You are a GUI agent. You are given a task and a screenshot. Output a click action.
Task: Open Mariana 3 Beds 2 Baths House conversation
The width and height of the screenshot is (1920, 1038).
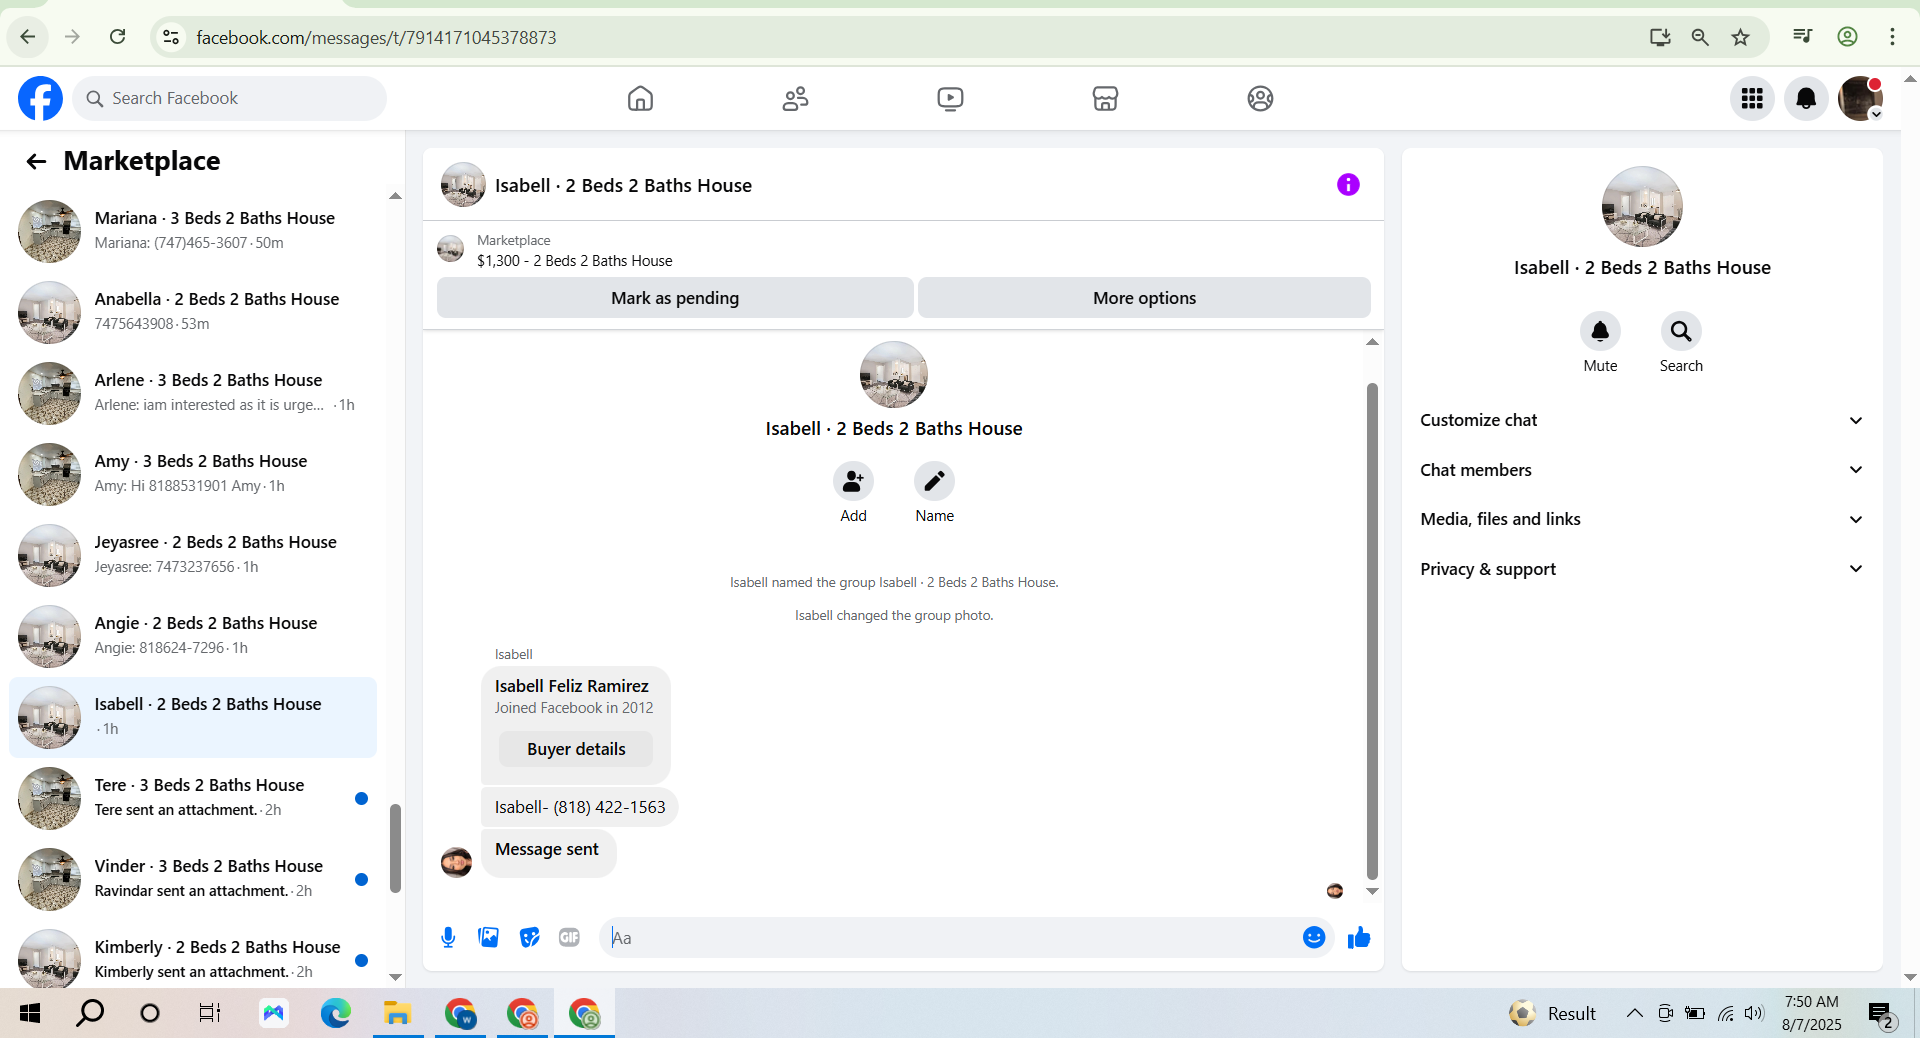pos(193,231)
